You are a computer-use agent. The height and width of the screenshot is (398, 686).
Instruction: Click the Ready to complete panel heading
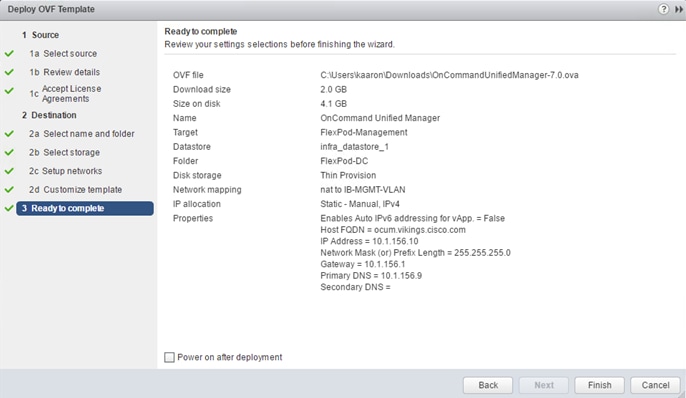coord(201,31)
